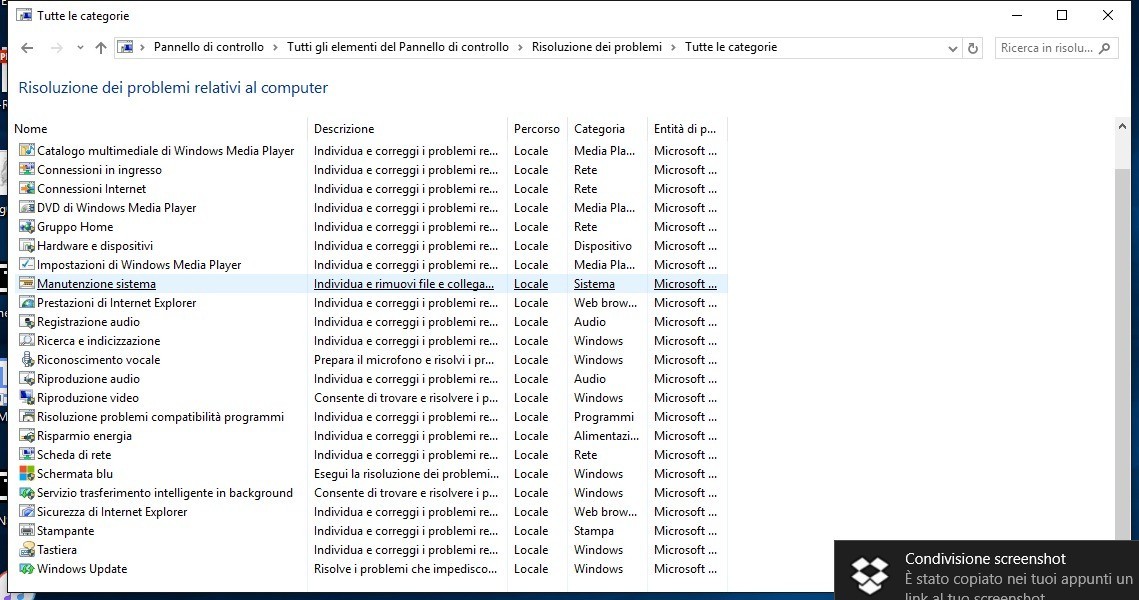
Task: Sort list by Nome column header
Action: pyautogui.click(x=31, y=129)
